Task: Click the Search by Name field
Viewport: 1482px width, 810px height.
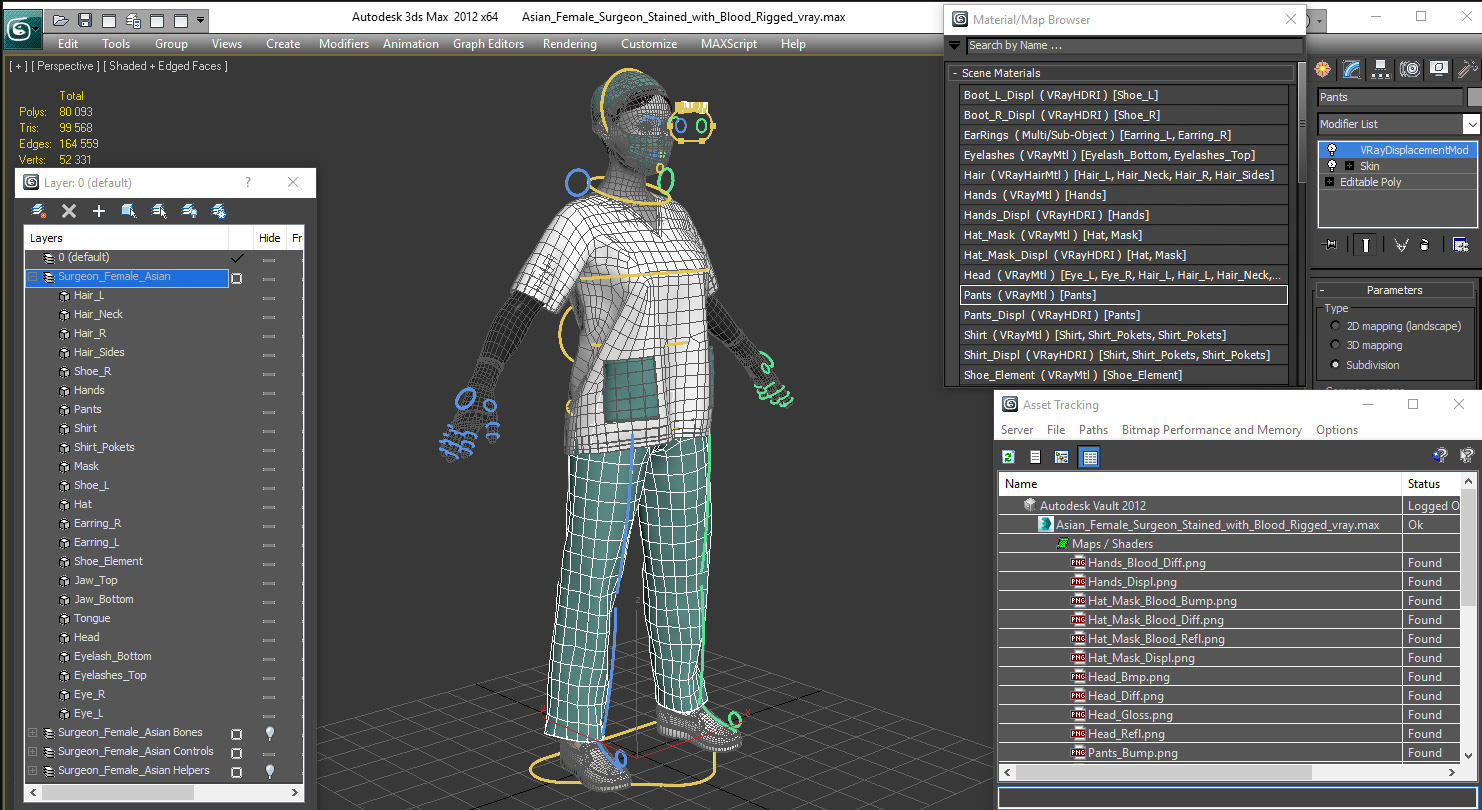Action: tap(1135, 45)
